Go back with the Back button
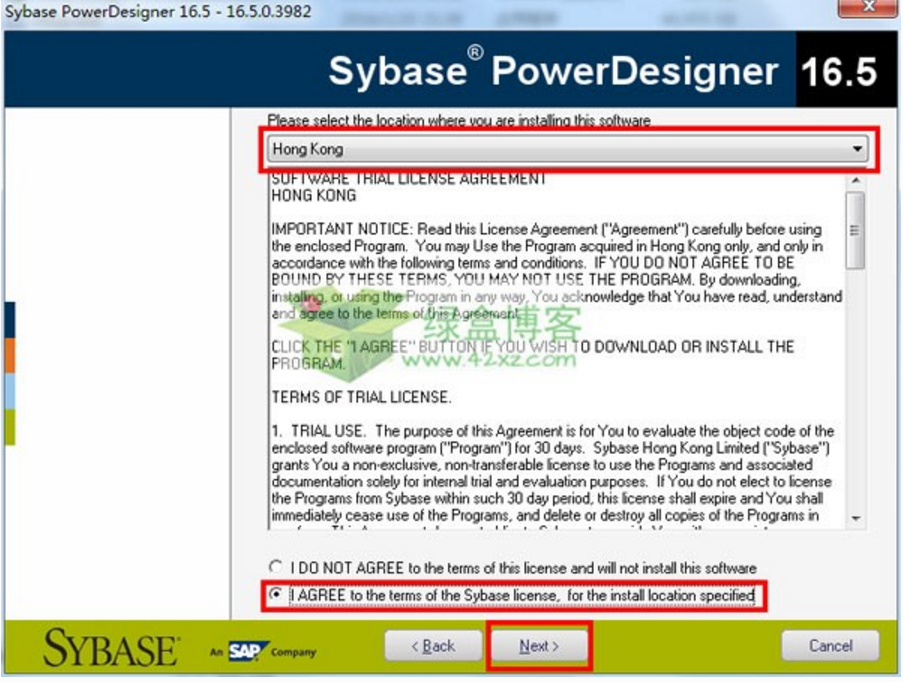This screenshot has width=903, height=682. pyautogui.click(x=433, y=646)
